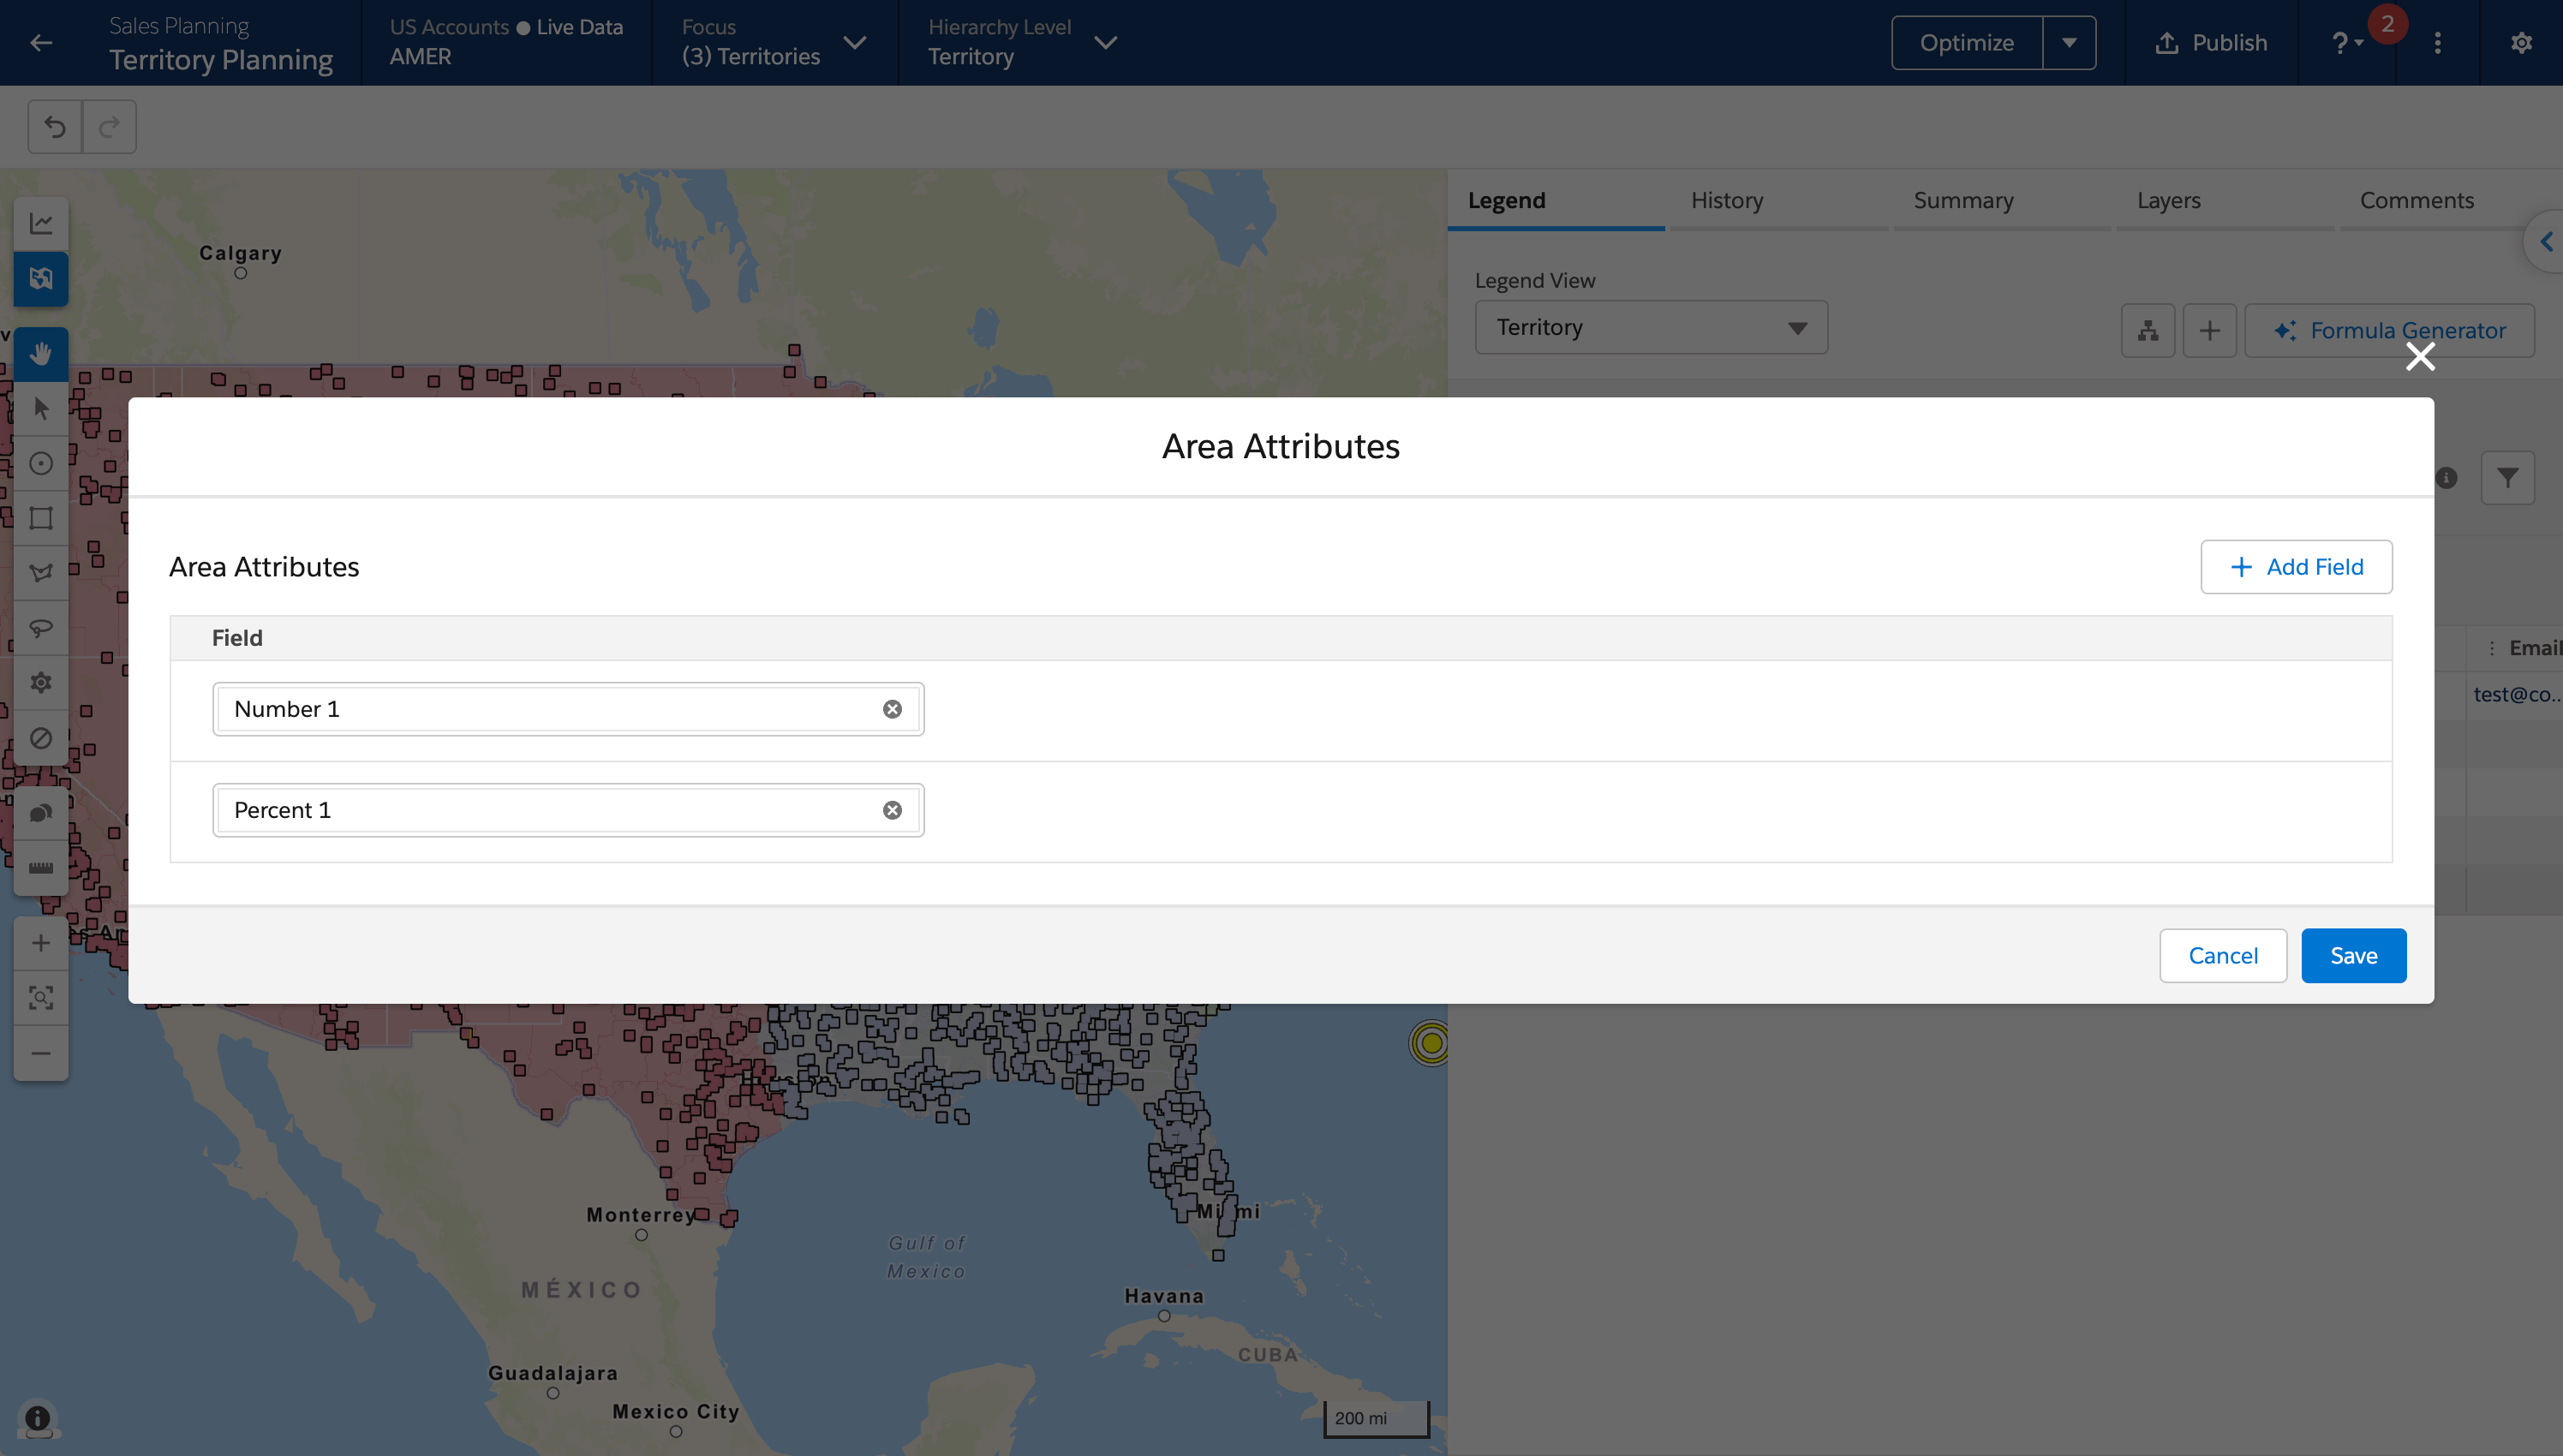The height and width of the screenshot is (1456, 2563).
Task: Switch to the Layers tab
Action: tap(2168, 200)
